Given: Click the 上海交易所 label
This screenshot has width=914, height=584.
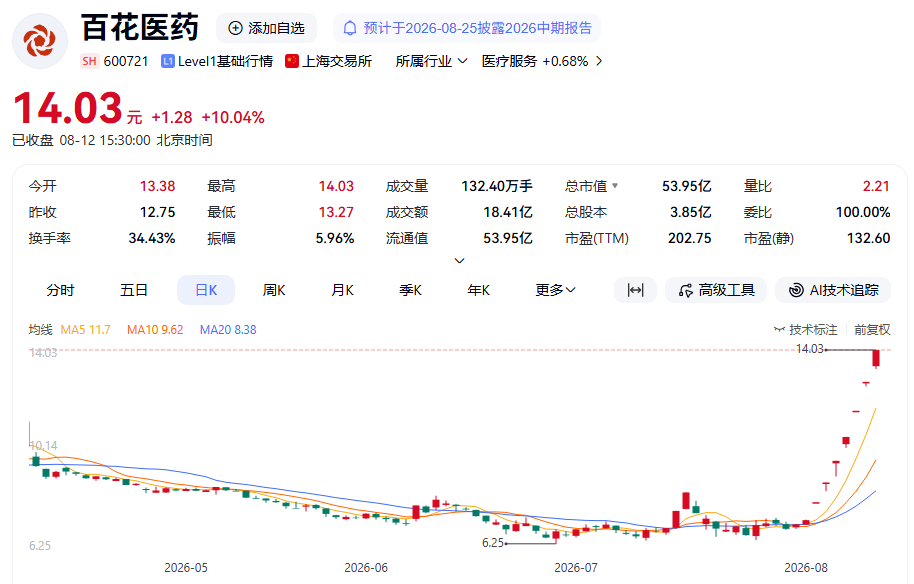Looking at the screenshot, I should [x=337, y=61].
